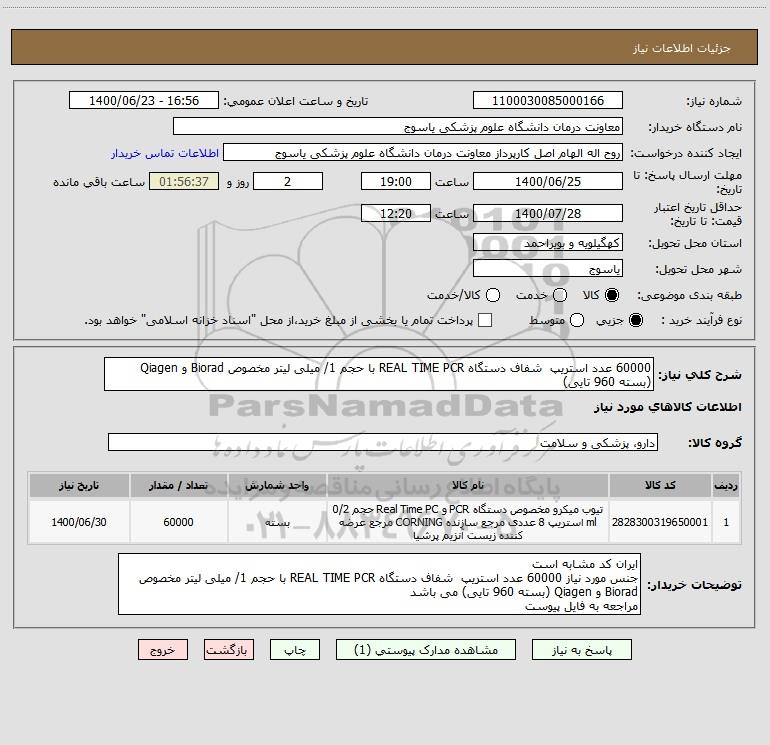Viewport: 770px width, 745px height.
Task: Click the تعداد / مقدار column header
Action: (x=178, y=486)
